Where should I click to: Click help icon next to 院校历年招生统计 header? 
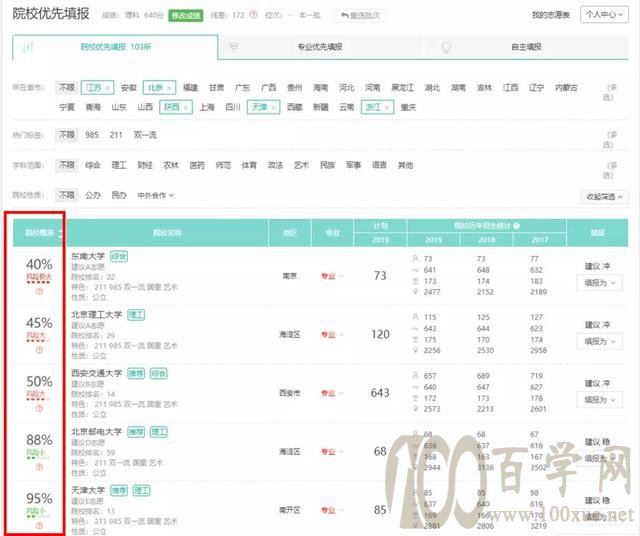(516, 226)
